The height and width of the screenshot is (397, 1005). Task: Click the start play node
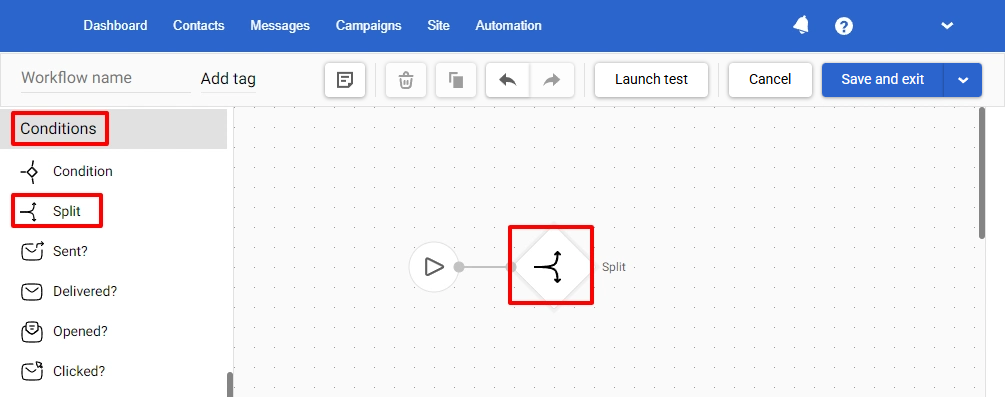tap(434, 267)
